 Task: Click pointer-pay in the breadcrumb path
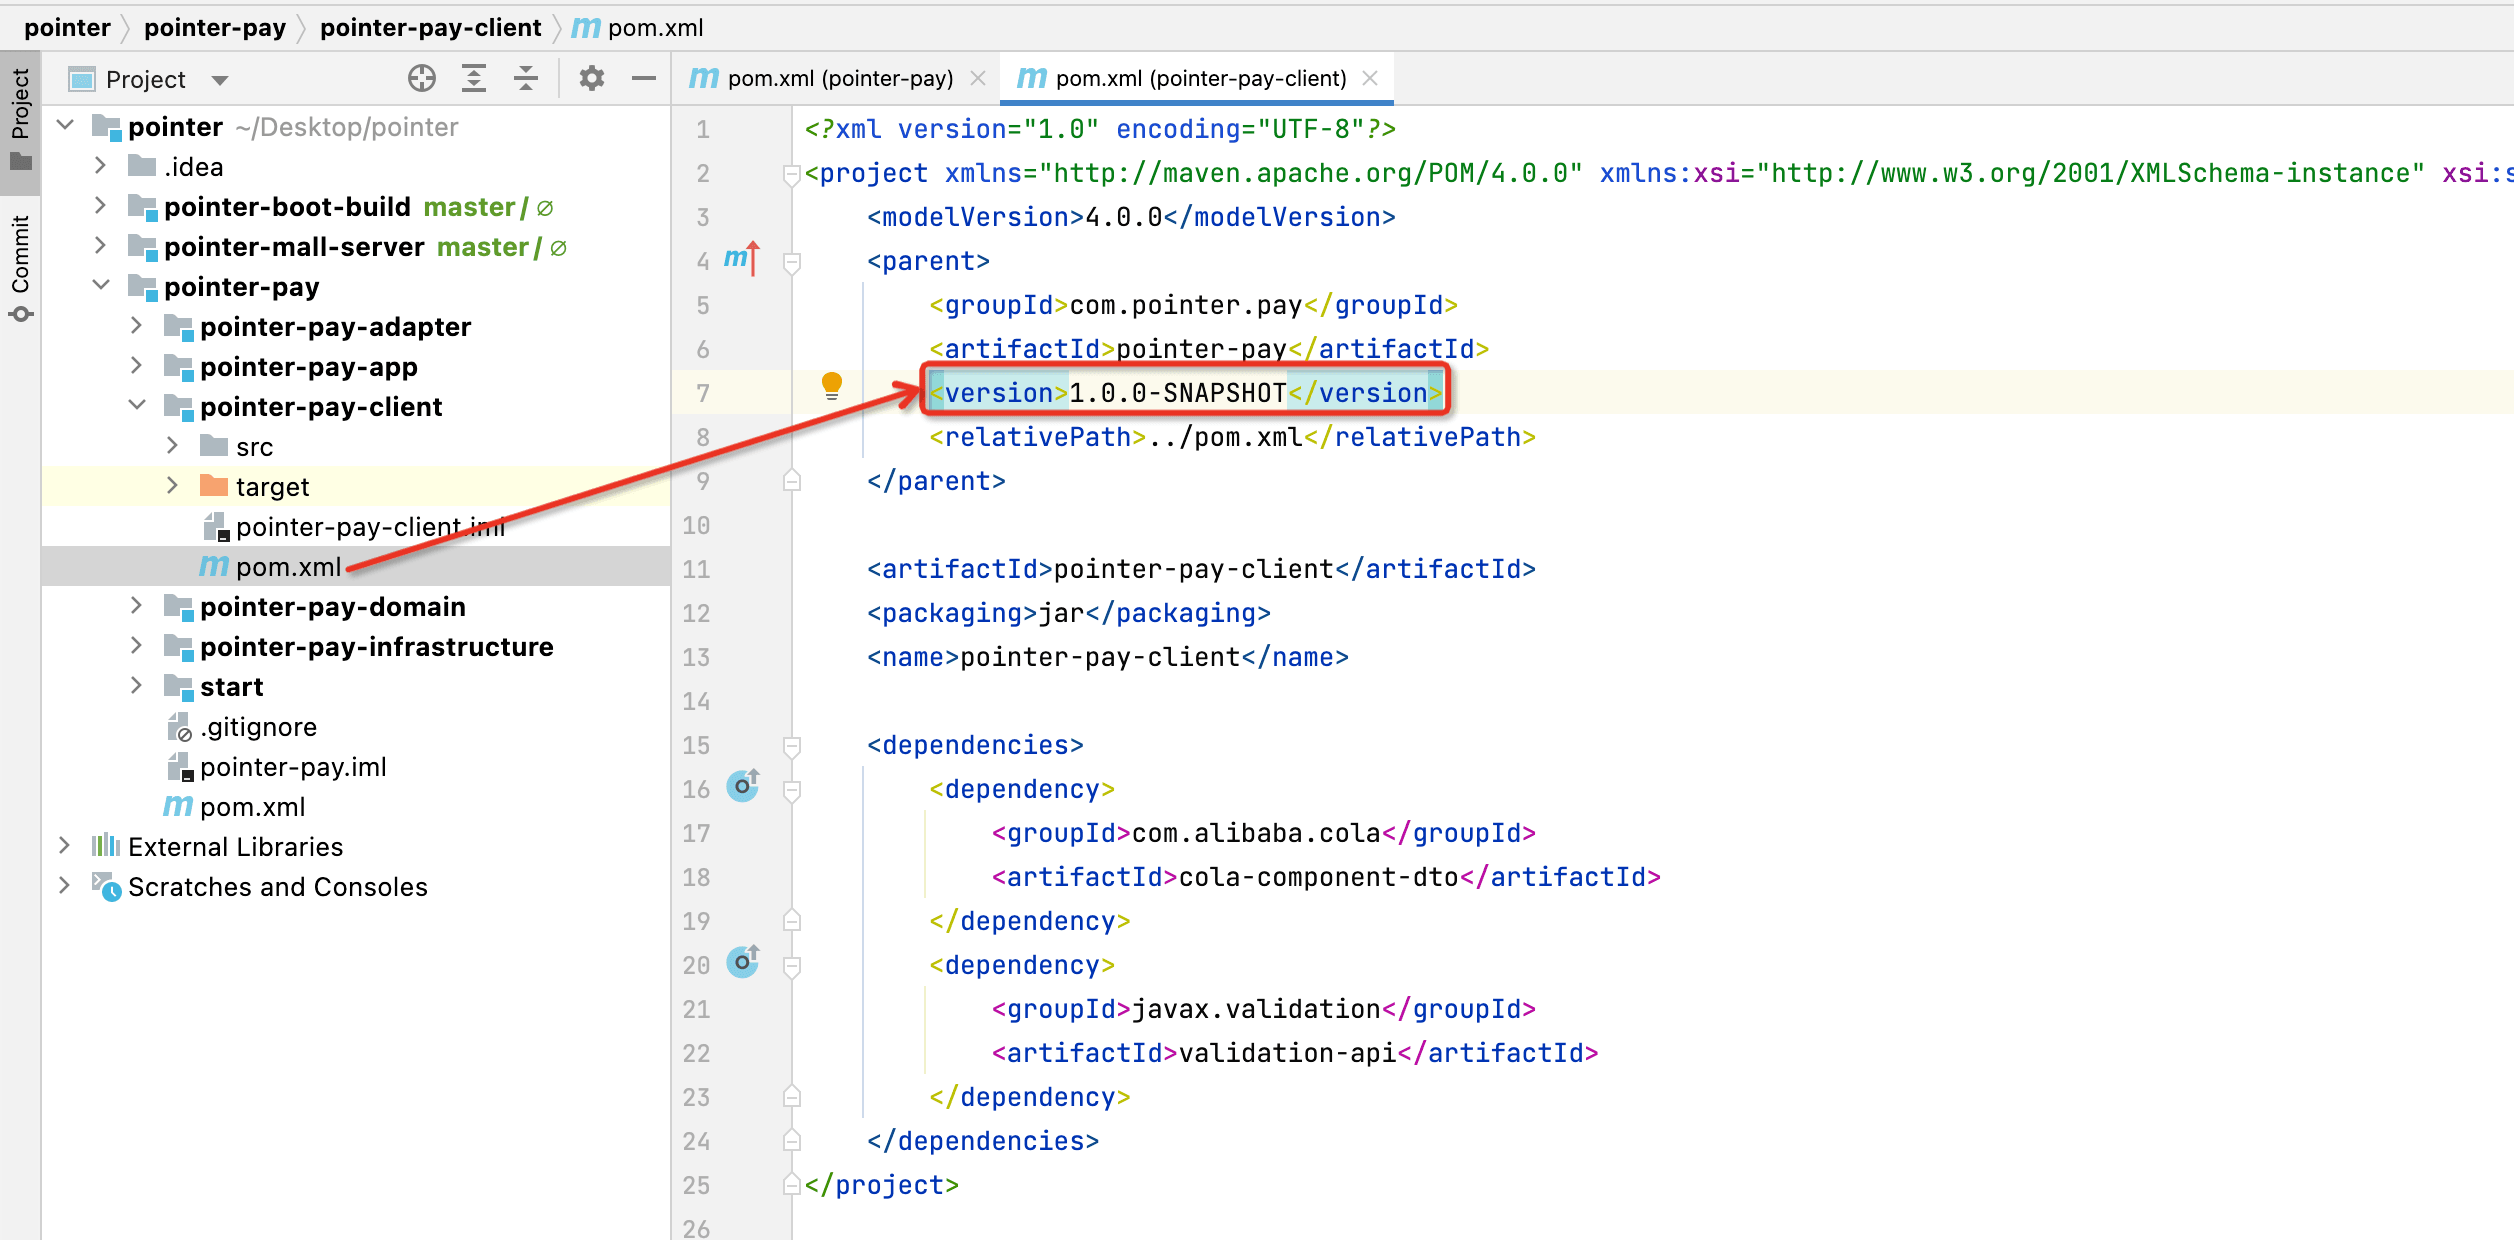215,28
